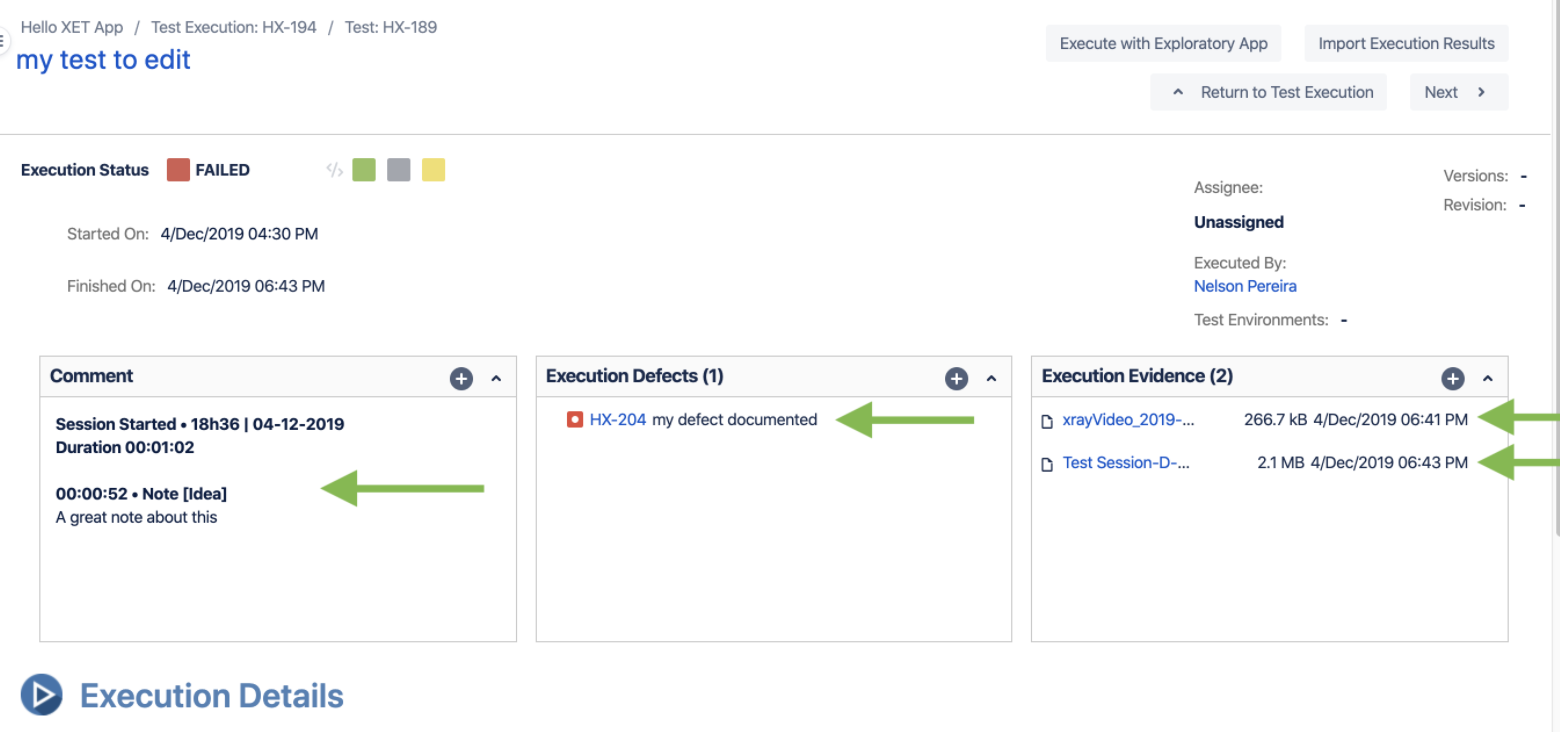Click the code status icon beside FAILED

334,170
